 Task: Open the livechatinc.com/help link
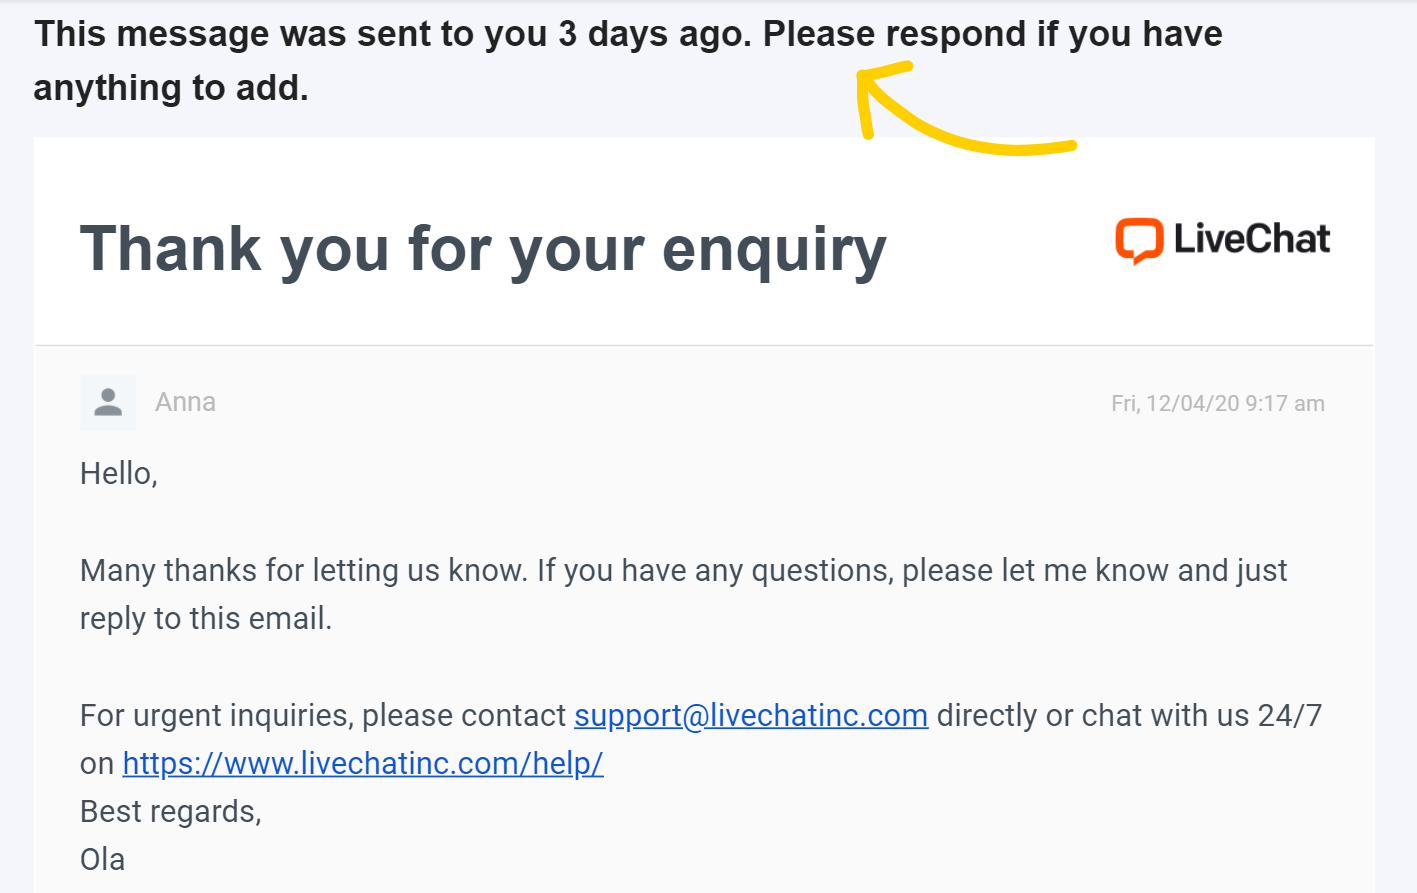click(363, 763)
